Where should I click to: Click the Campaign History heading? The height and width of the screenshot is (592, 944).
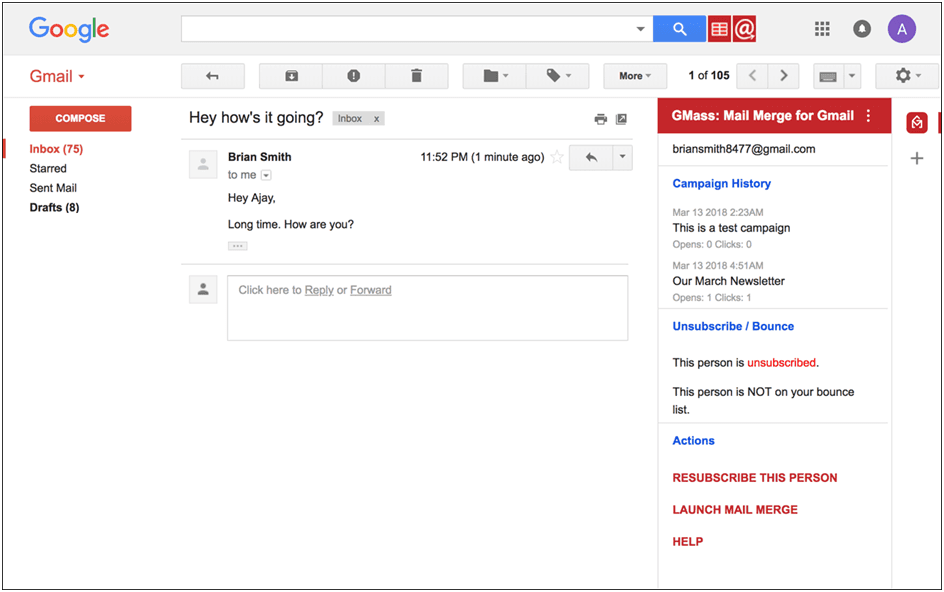[721, 184]
